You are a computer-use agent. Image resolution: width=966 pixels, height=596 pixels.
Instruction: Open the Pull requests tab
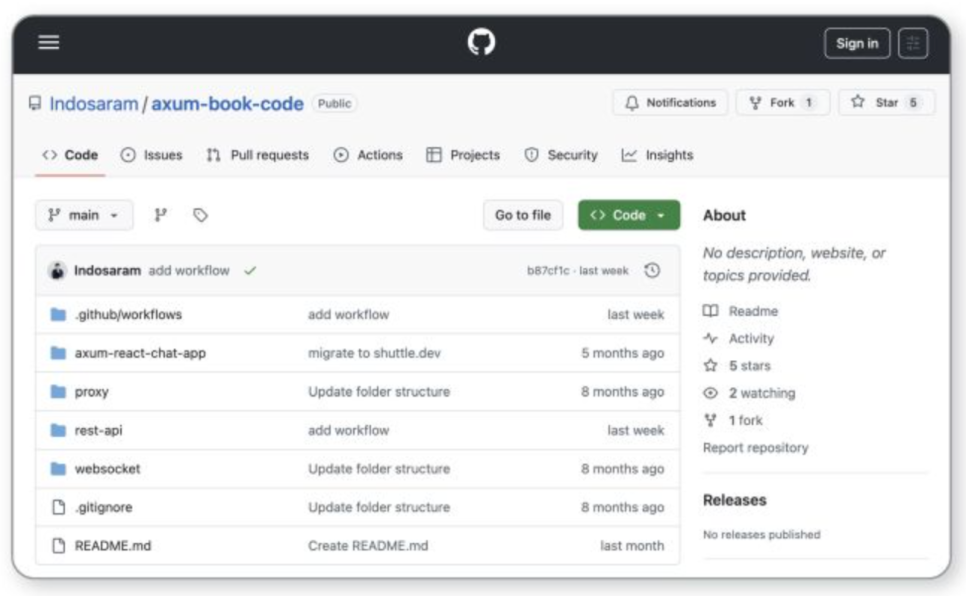coord(258,155)
